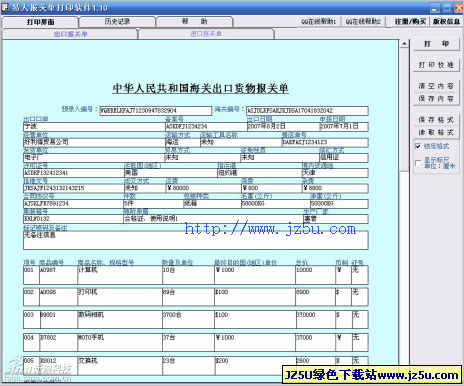
Task: Switch to the 历史记录 tab
Action: pos(117,22)
